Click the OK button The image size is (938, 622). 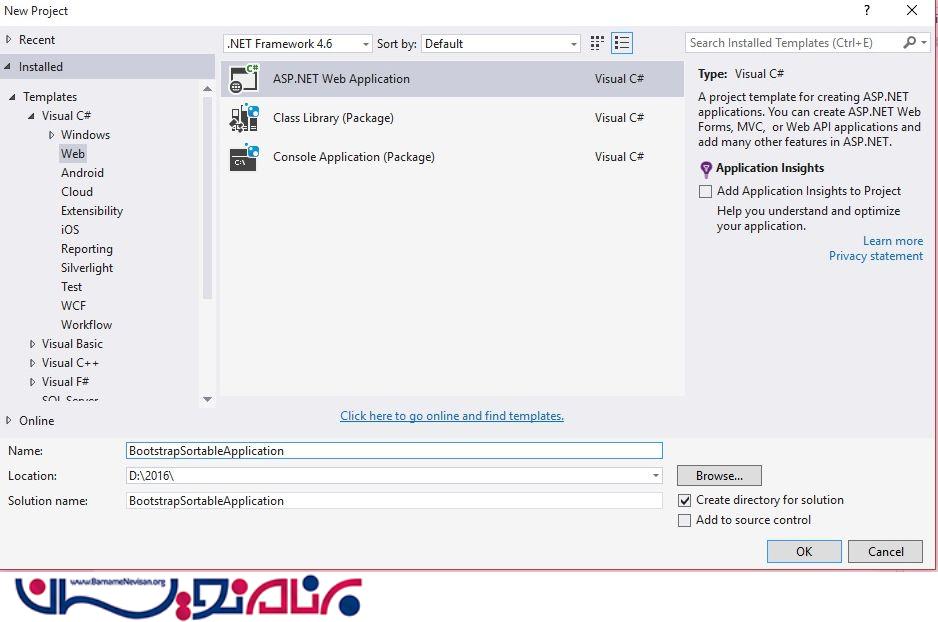804,551
